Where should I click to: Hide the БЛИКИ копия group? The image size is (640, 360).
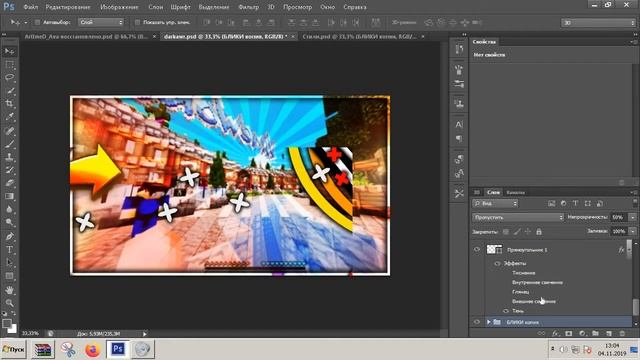coord(477,322)
